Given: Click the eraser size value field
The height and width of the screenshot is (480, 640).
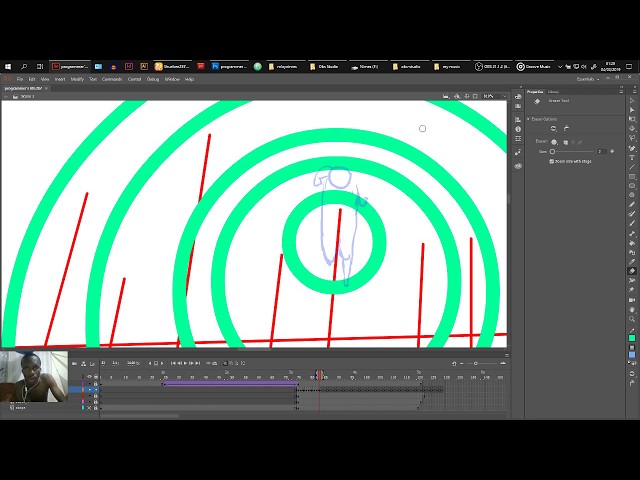Looking at the screenshot, I should click(x=600, y=151).
